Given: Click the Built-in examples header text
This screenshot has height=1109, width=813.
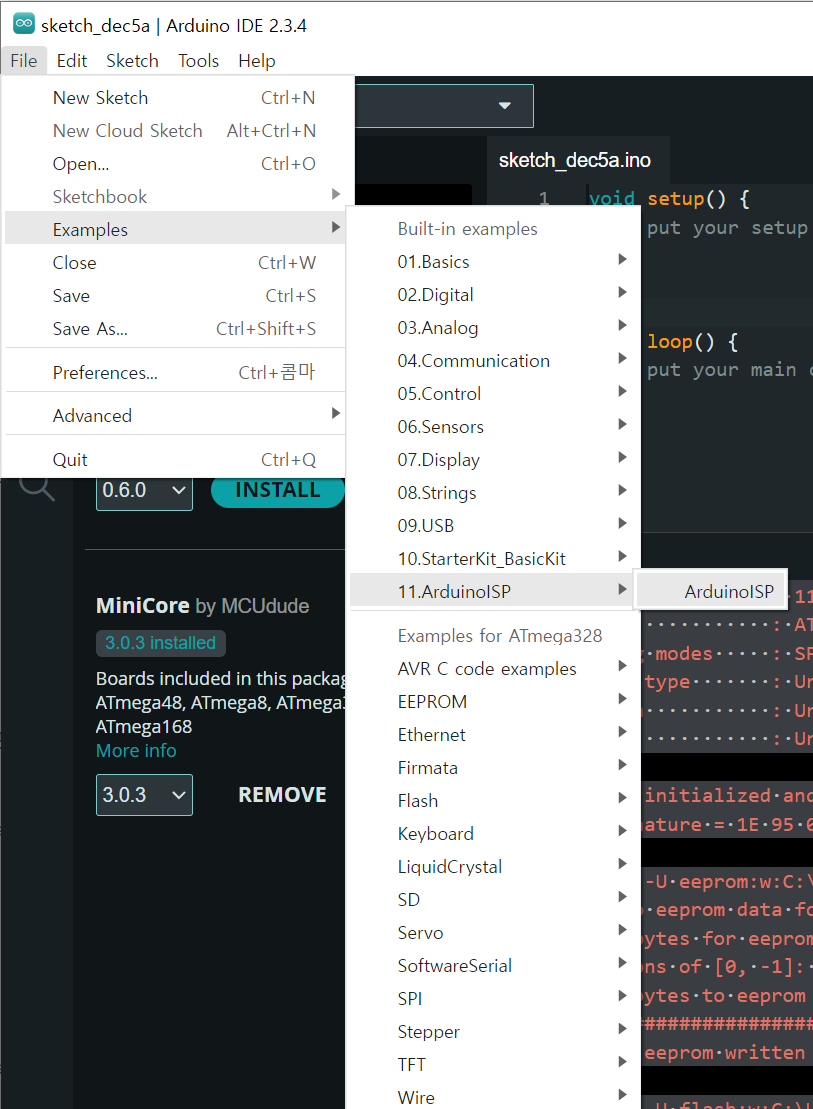Looking at the screenshot, I should point(468,229).
